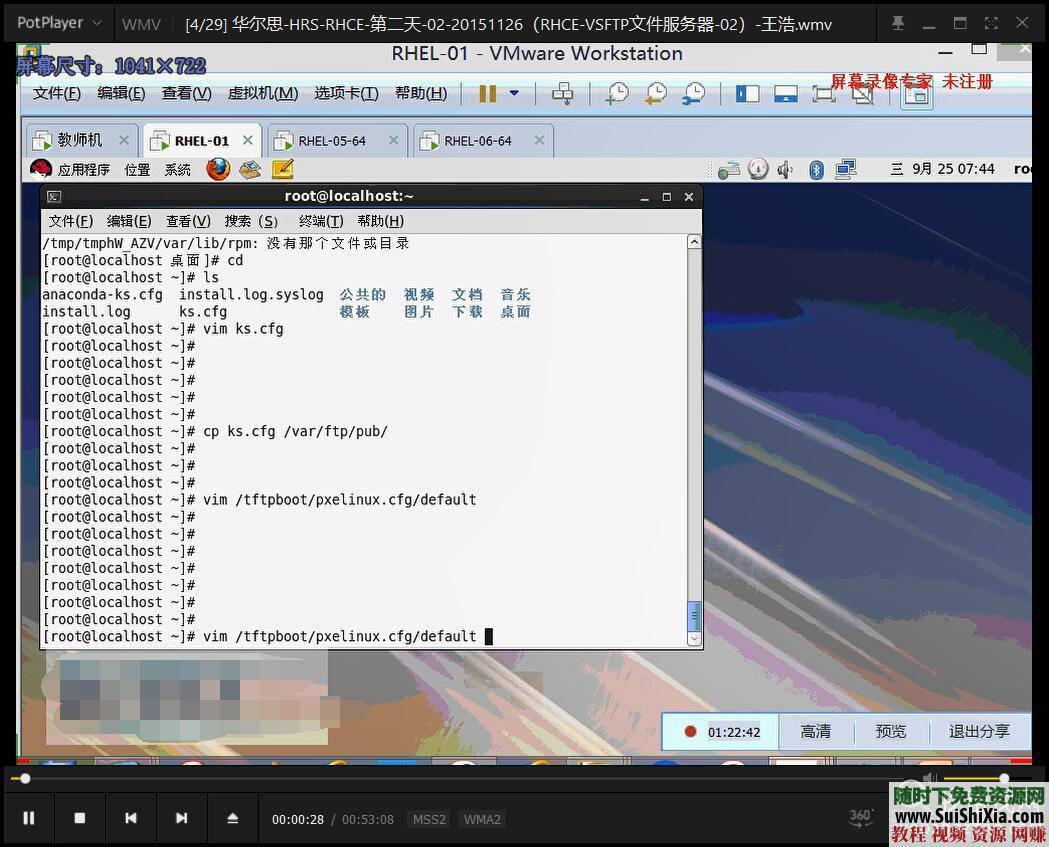1049x847 pixels.
Task: Click the terminal scrollbar down arrow
Action: (x=694, y=639)
